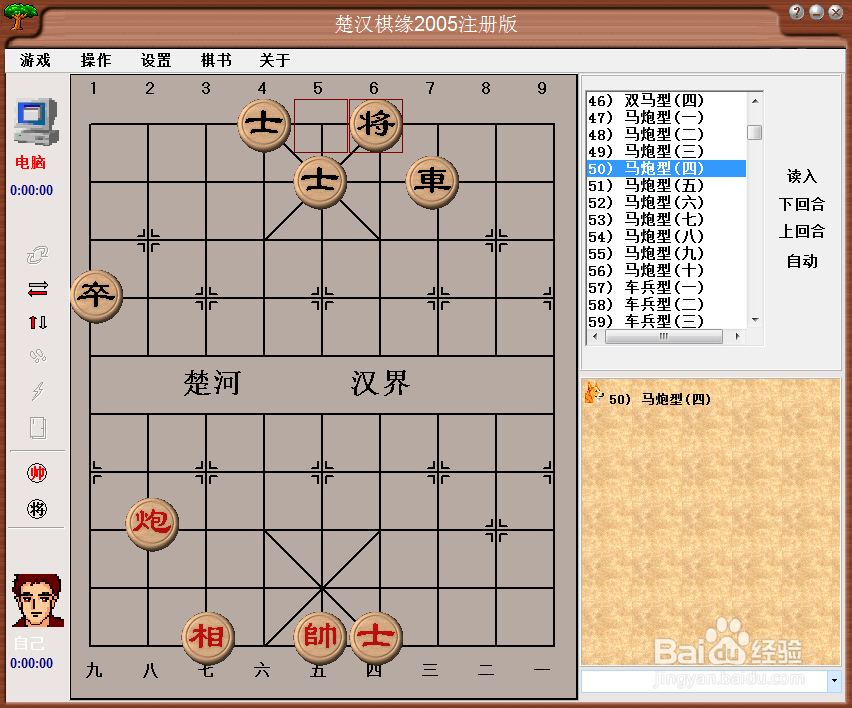This screenshot has width=852, height=708.
Task: Click the player portrait avatar
Action: pyautogui.click(x=37, y=600)
